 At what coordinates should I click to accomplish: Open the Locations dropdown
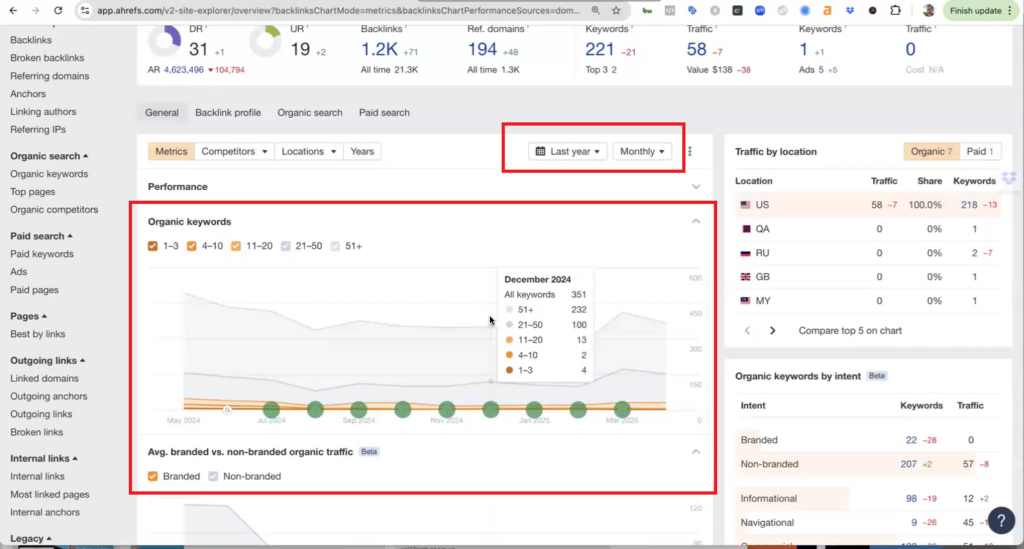click(x=308, y=151)
